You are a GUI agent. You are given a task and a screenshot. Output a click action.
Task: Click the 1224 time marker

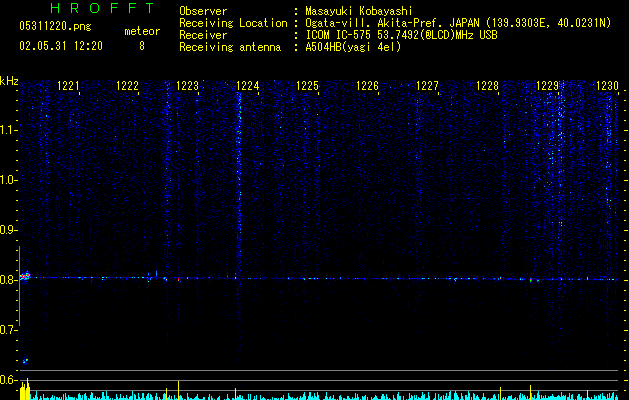(x=248, y=86)
